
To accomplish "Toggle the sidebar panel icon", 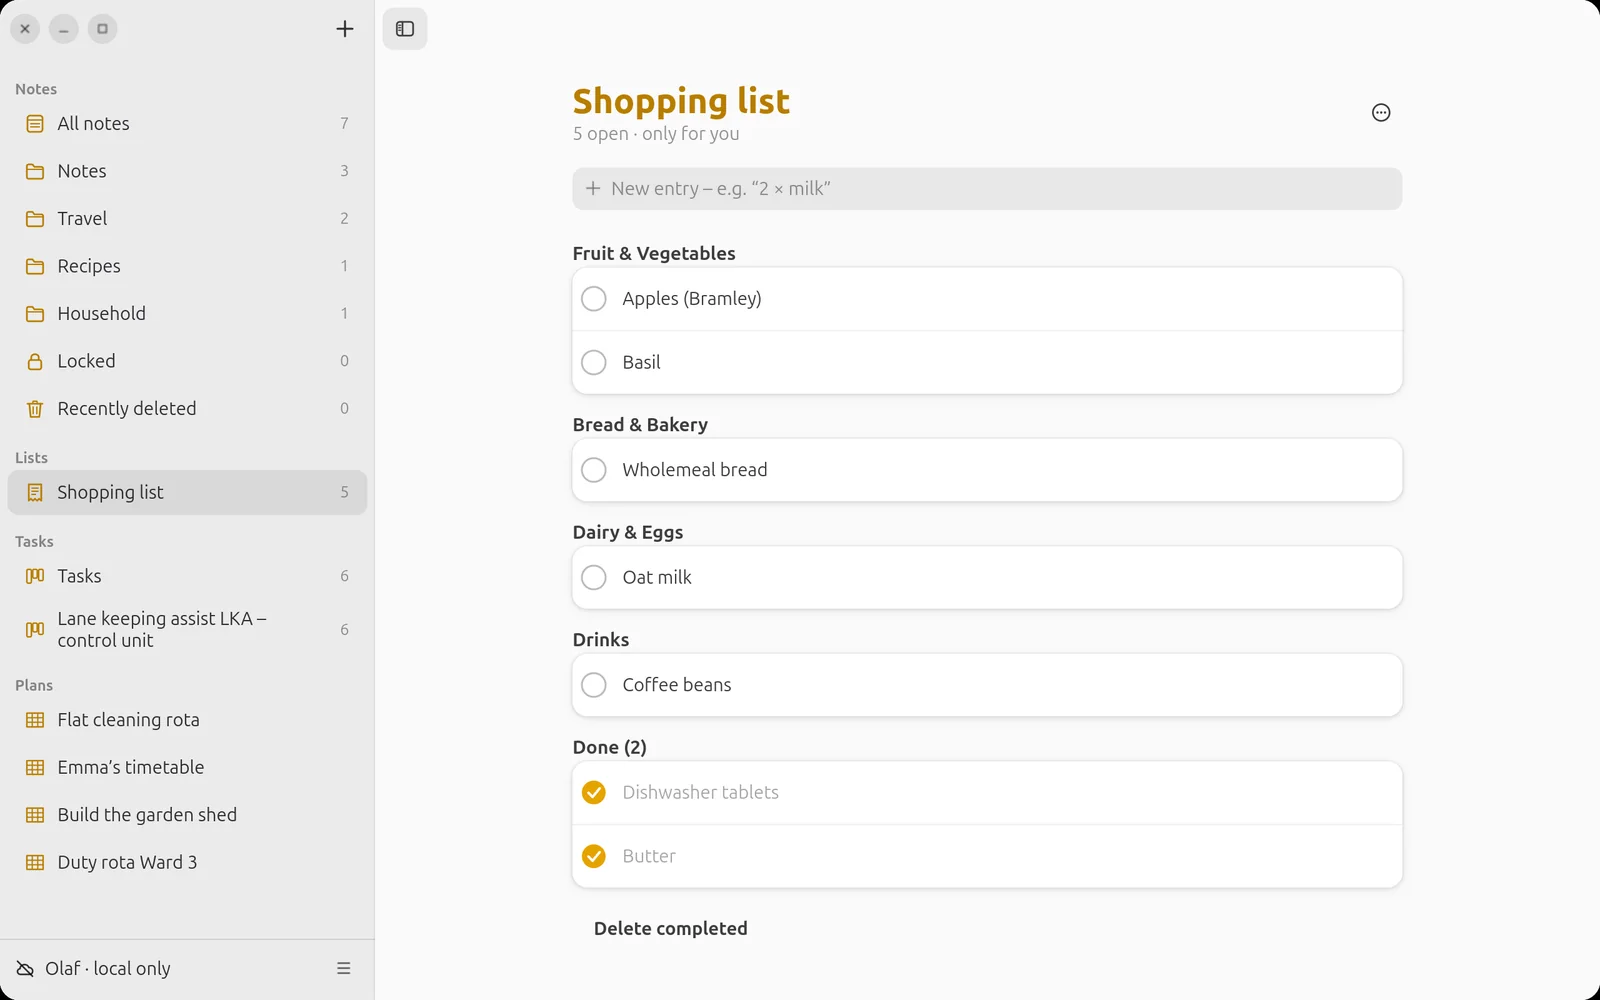I will 405,29.
